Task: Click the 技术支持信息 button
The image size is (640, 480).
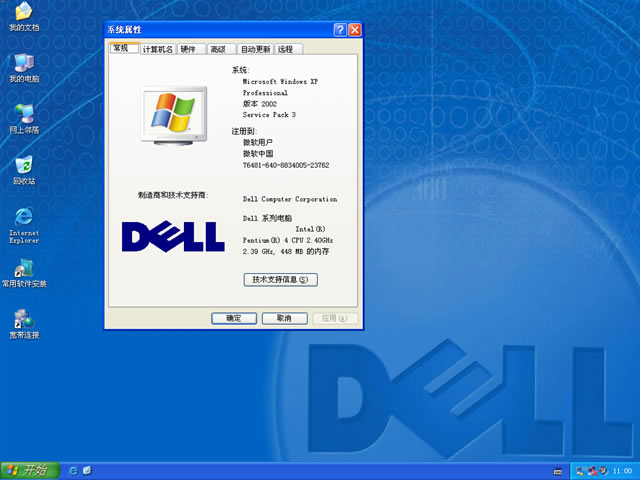Action: 280,280
